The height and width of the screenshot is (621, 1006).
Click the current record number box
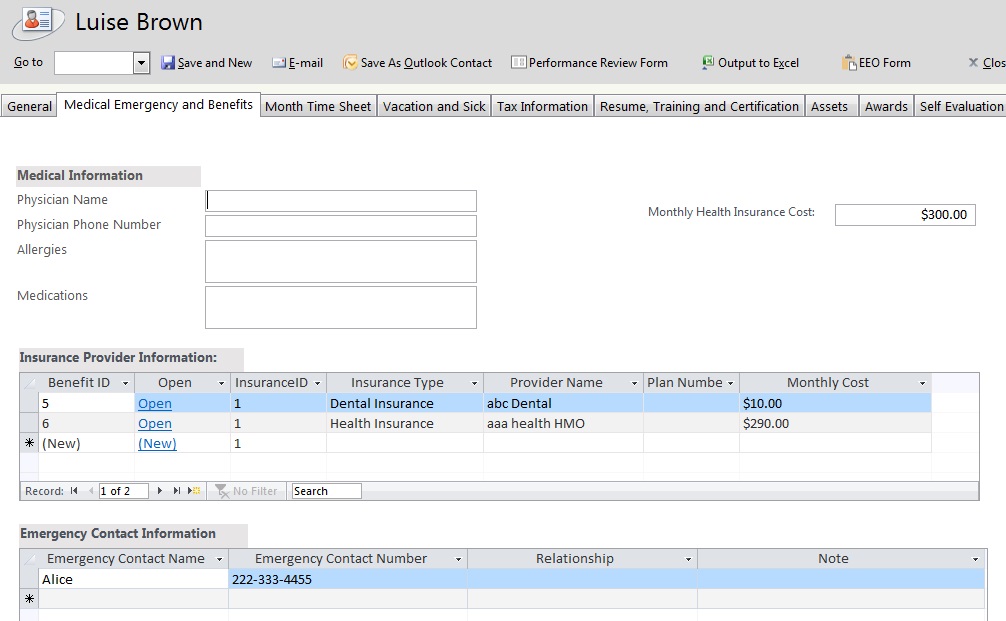123,491
